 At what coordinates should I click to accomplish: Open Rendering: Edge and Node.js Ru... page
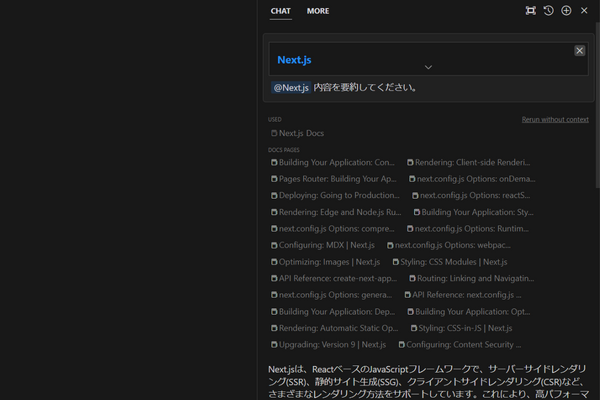[x=336, y=212]
